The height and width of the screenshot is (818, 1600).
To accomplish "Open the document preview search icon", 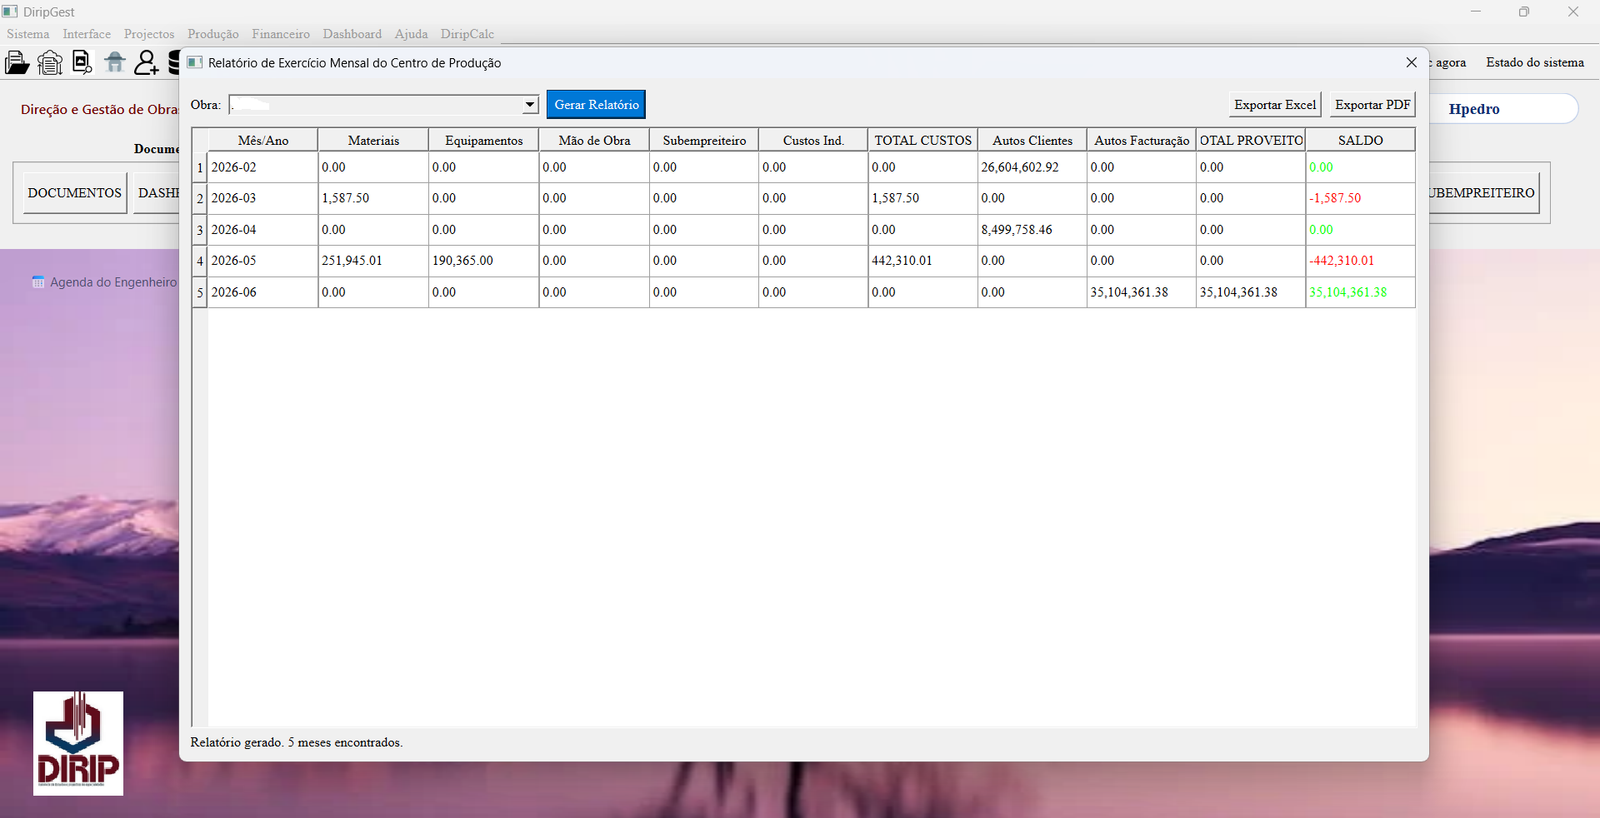I will coord(82,63).
